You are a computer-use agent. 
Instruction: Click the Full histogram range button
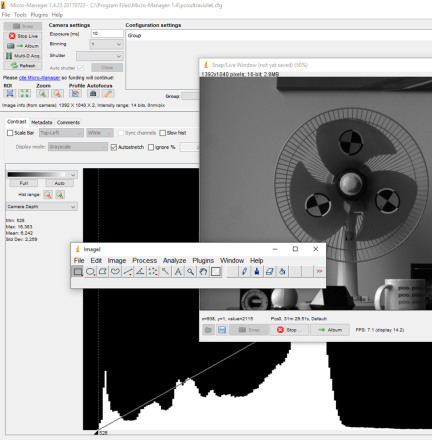click(x=24, y=183)
